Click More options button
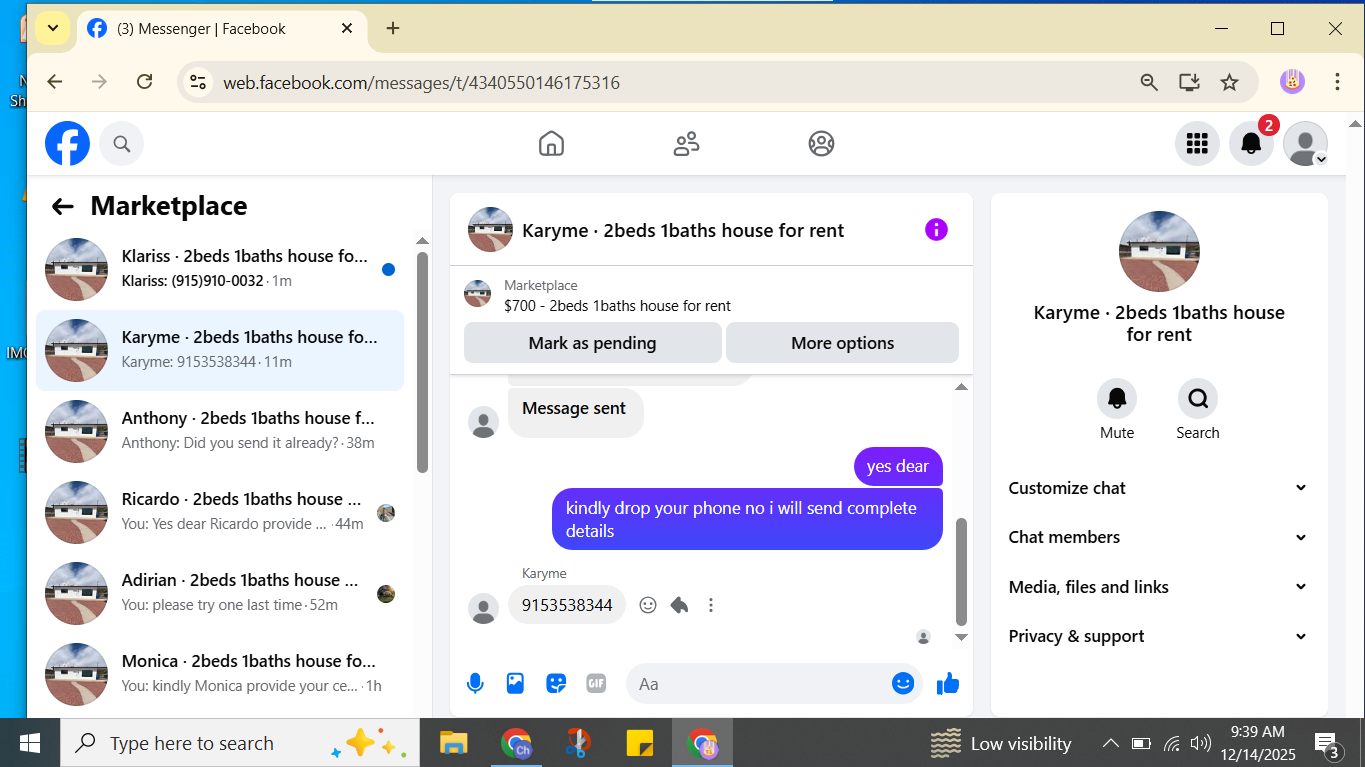The height and width of the screenshot is (767, 1365). (842, 343)
